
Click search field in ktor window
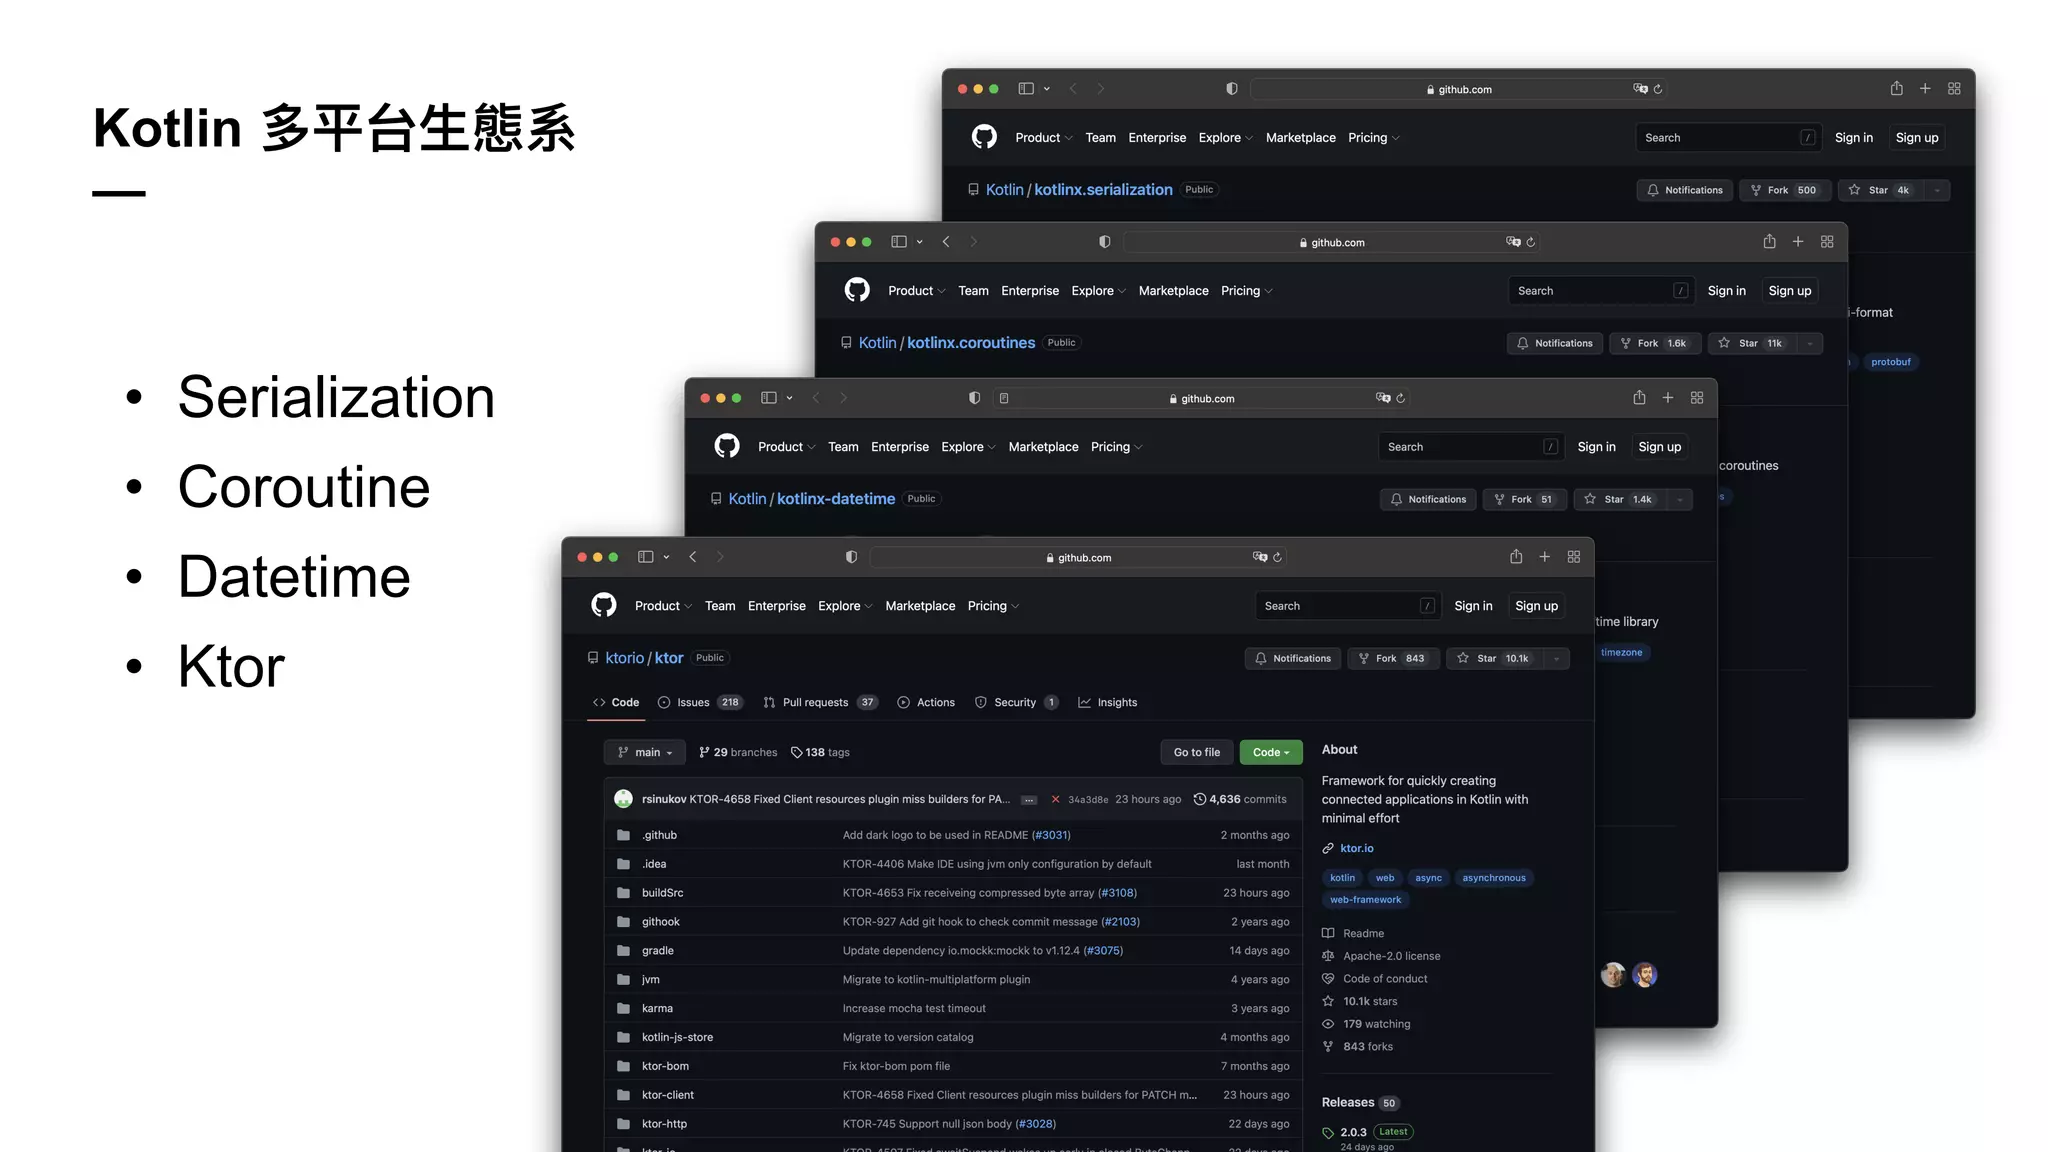coord(1347,606)
